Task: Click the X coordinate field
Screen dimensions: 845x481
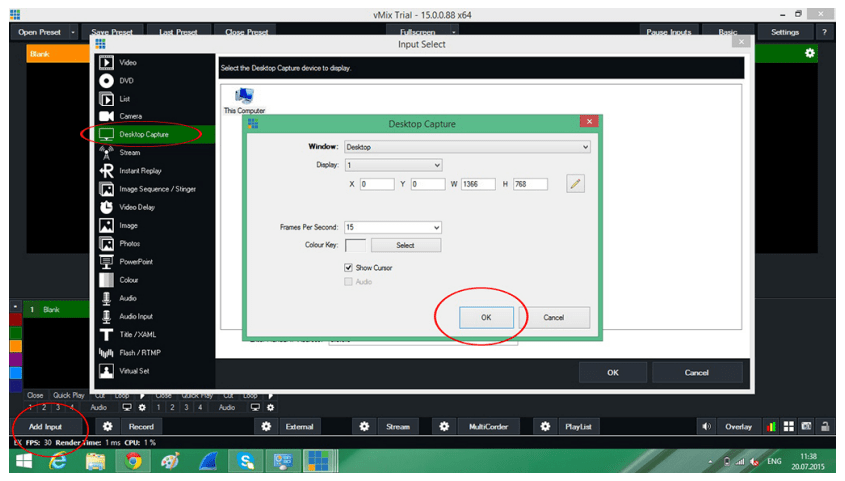Action: tap(377, 184)
